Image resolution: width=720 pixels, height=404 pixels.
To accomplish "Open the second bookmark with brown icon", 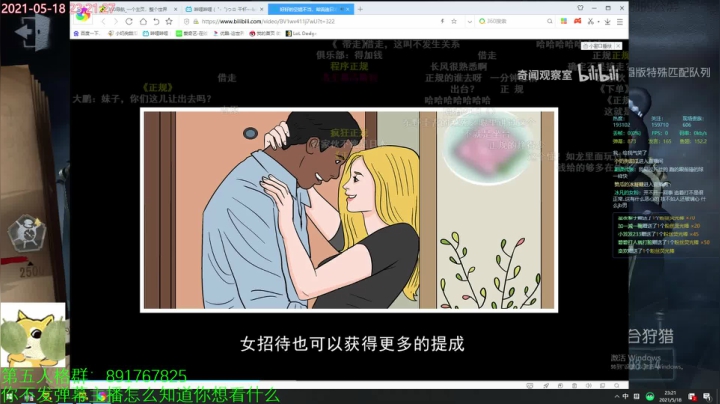I will [x=122, y=34].
